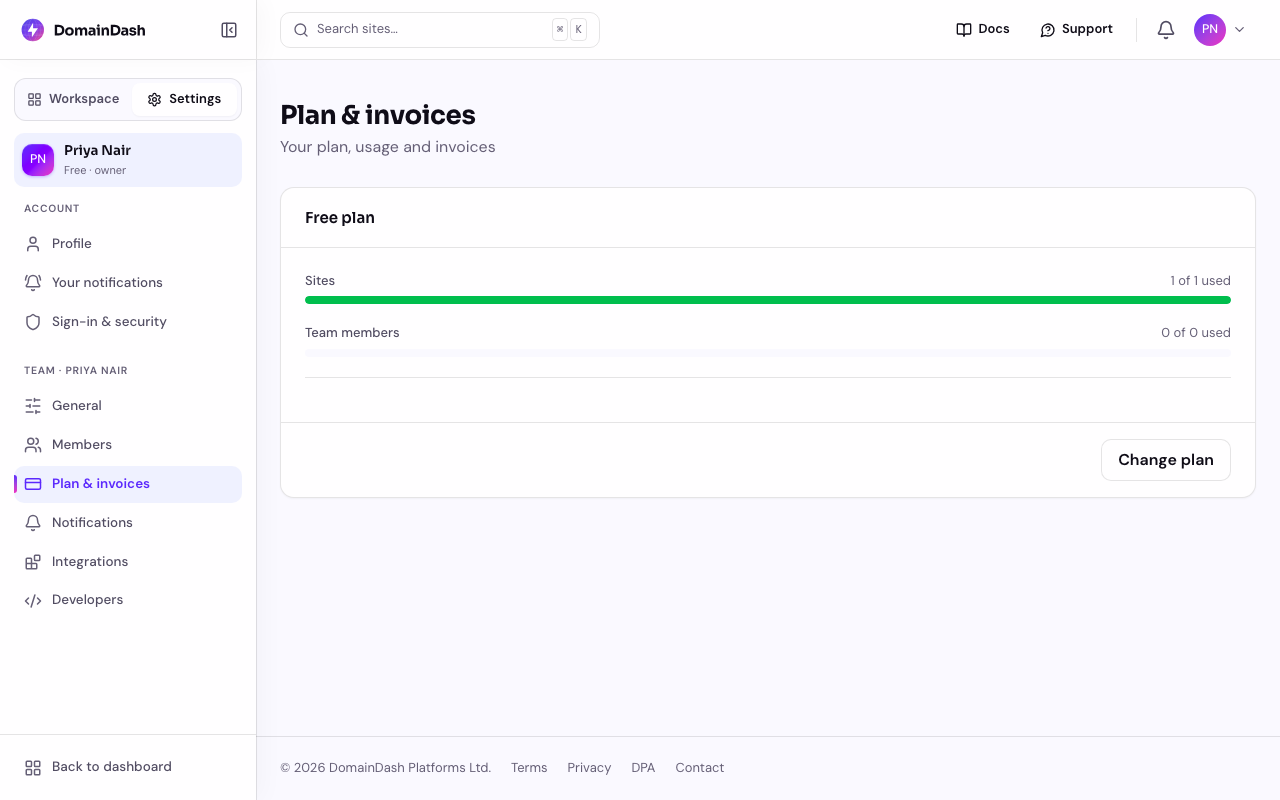Click the Profile person icon
1280x800 pixels.
pos(33,244)
